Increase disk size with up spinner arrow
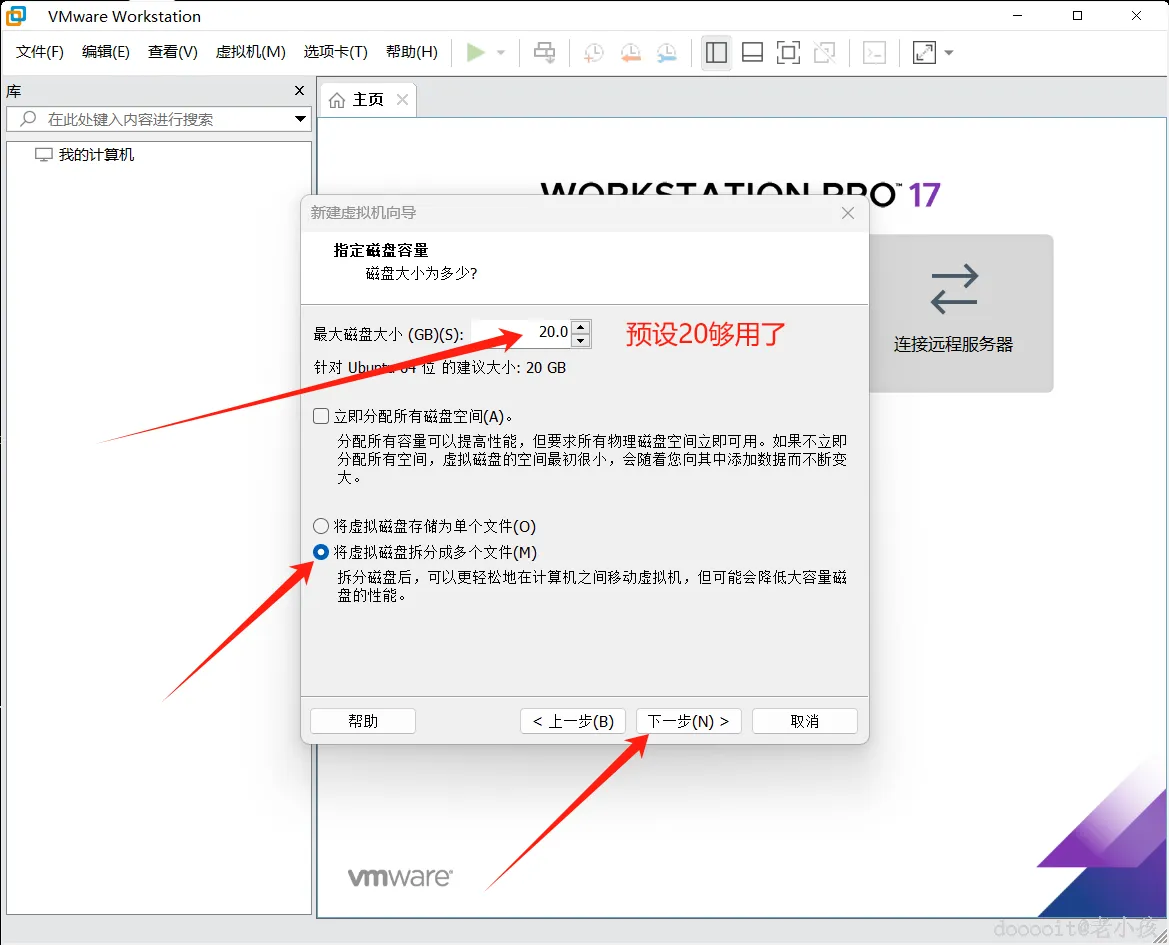The image size is (1169, 945). click(x=581, y=326)
